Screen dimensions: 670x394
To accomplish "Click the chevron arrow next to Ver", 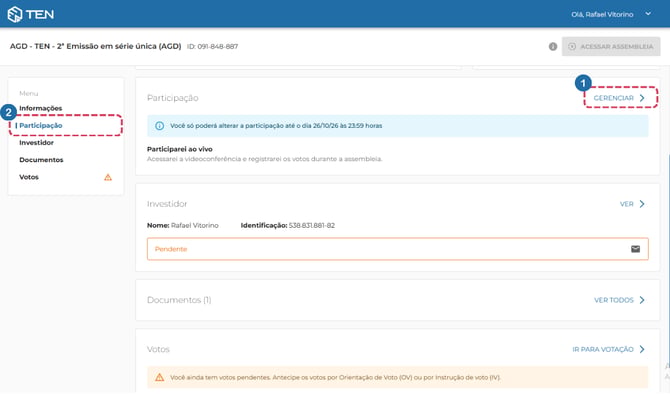I will click(x=642, y=204).
